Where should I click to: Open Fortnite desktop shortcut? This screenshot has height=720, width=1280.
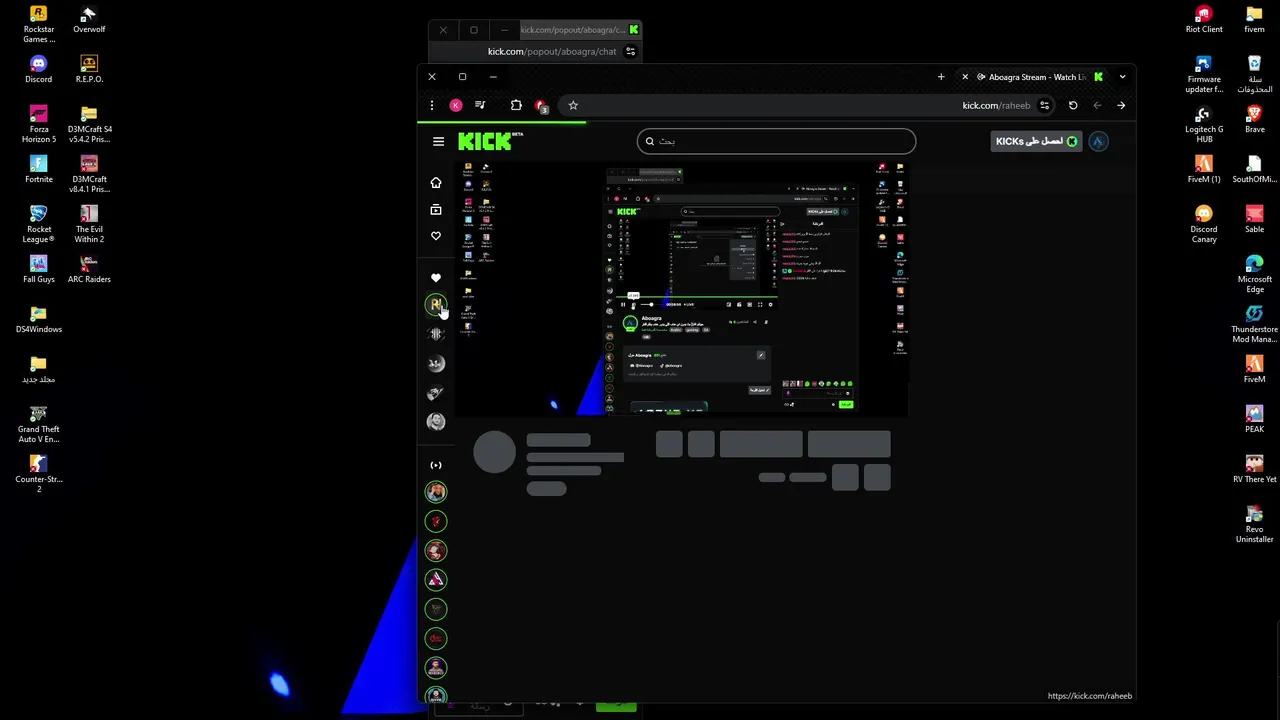(x=39, y=170)
